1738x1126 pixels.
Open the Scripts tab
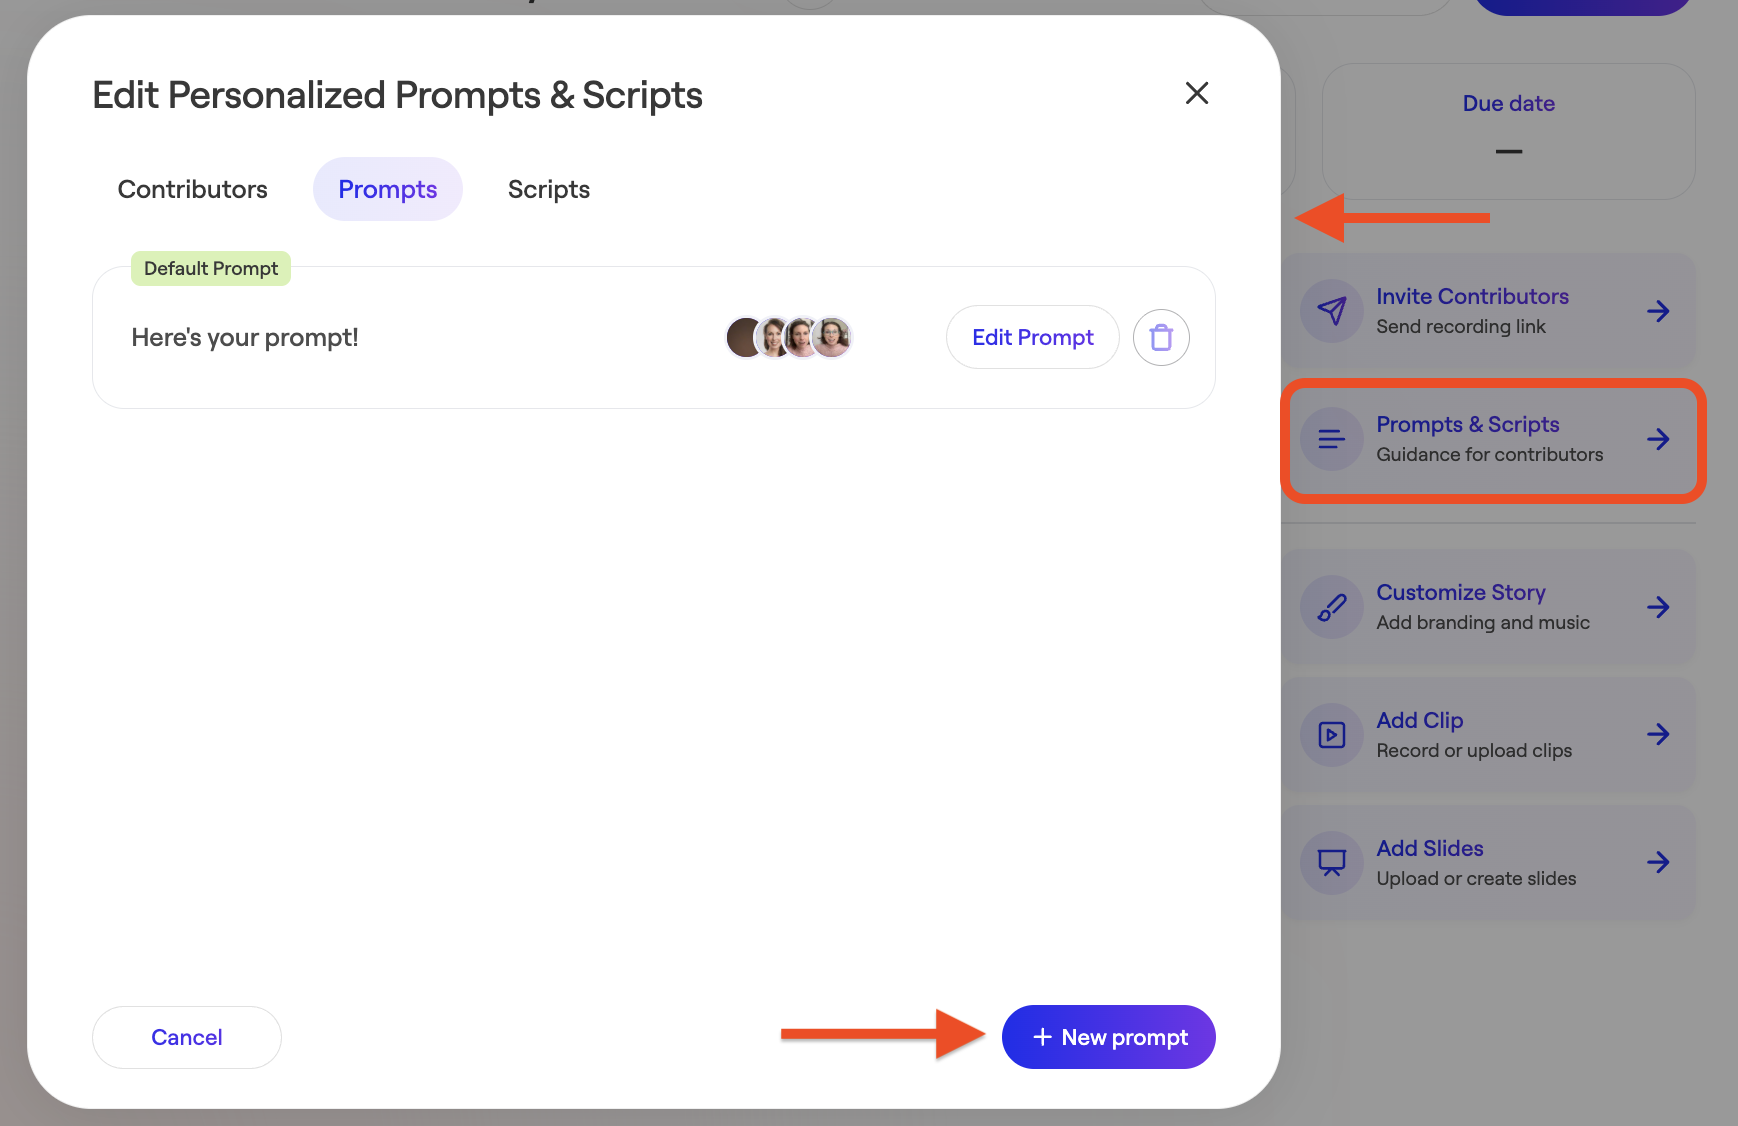[549, 189]
